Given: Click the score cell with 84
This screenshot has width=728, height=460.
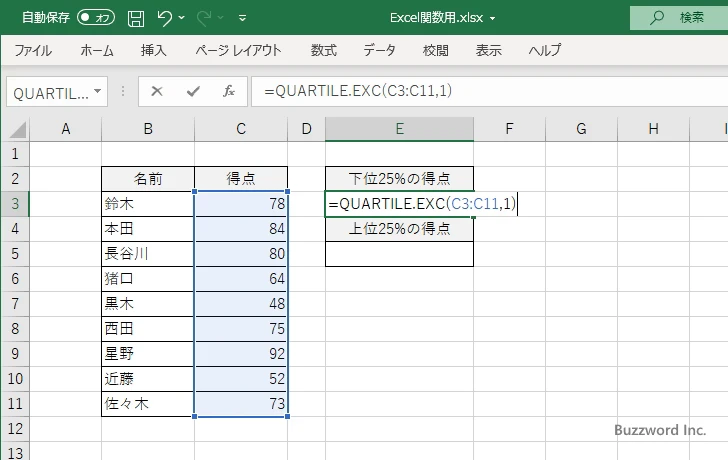Looking at the screenshot, I should tap(241, 229).
